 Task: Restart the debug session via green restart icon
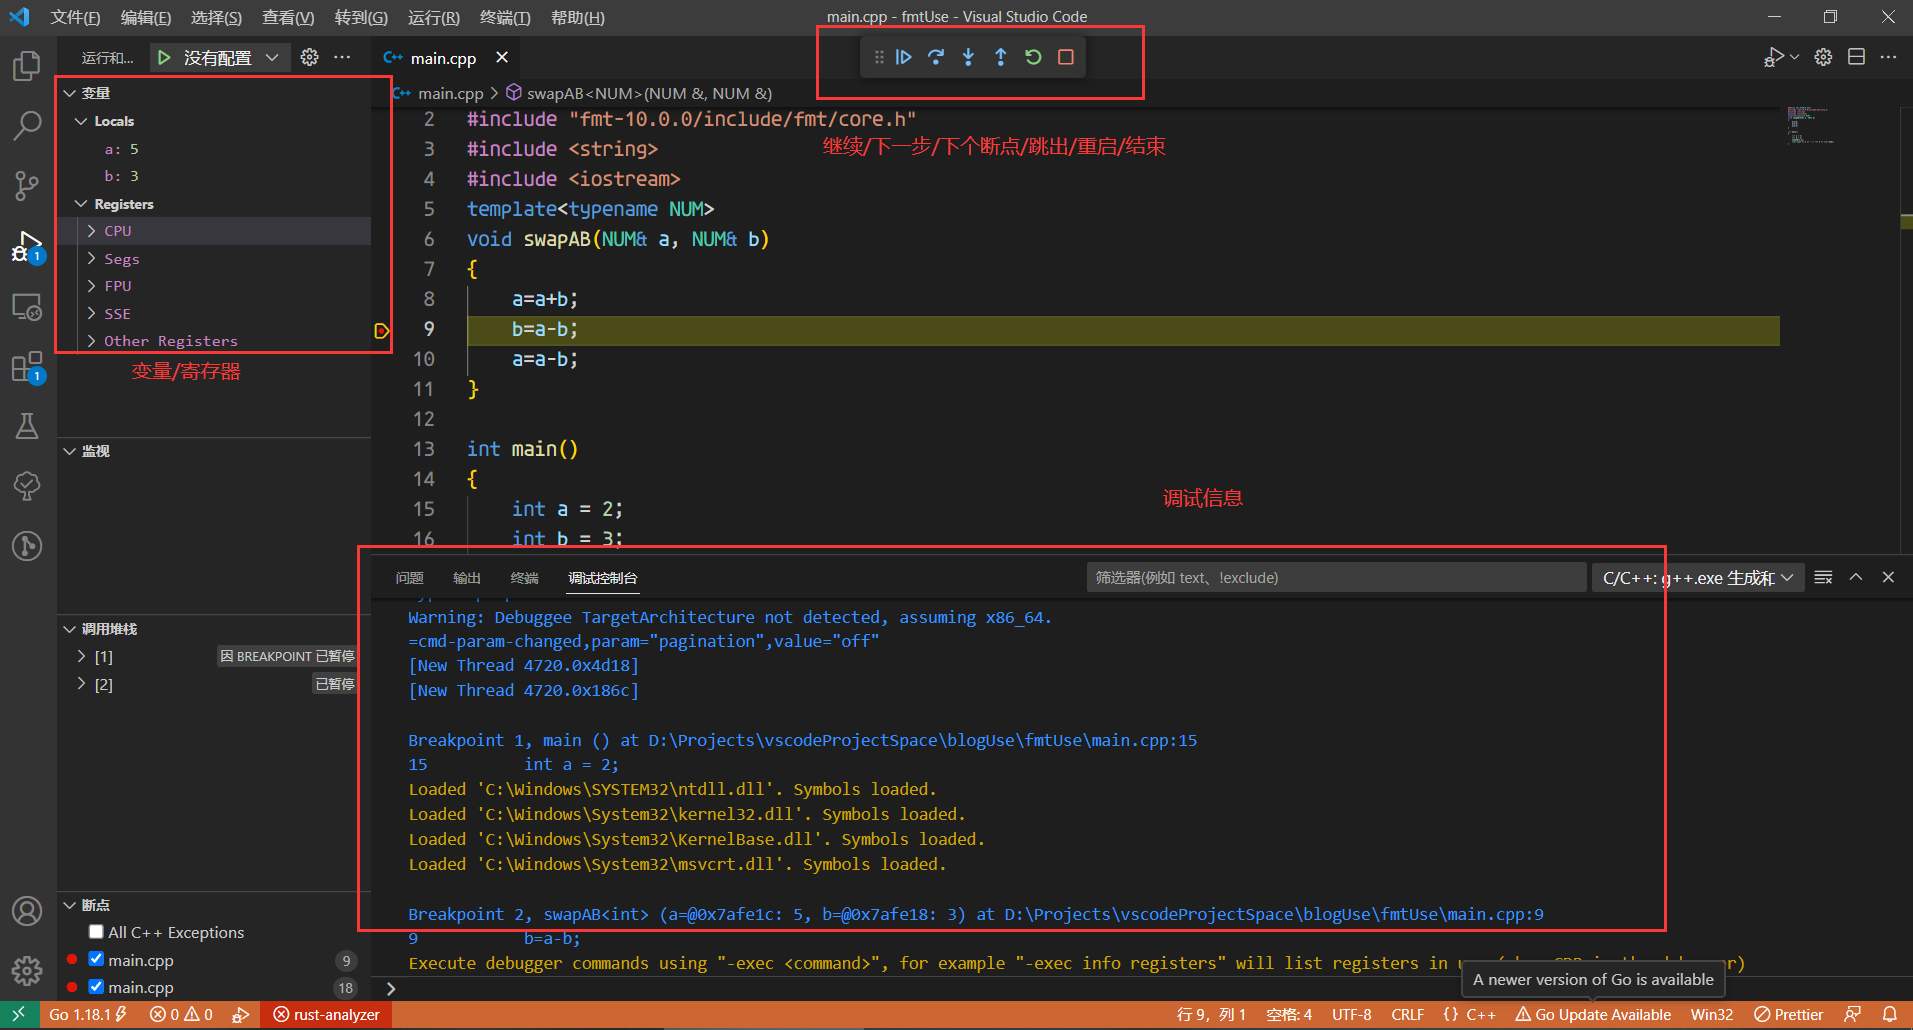coord(1033,57)
